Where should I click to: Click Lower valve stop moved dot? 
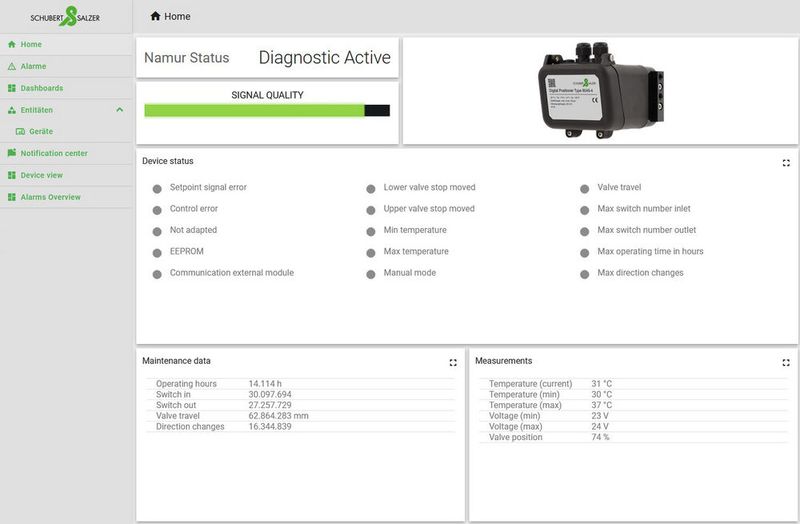point(371,189)
